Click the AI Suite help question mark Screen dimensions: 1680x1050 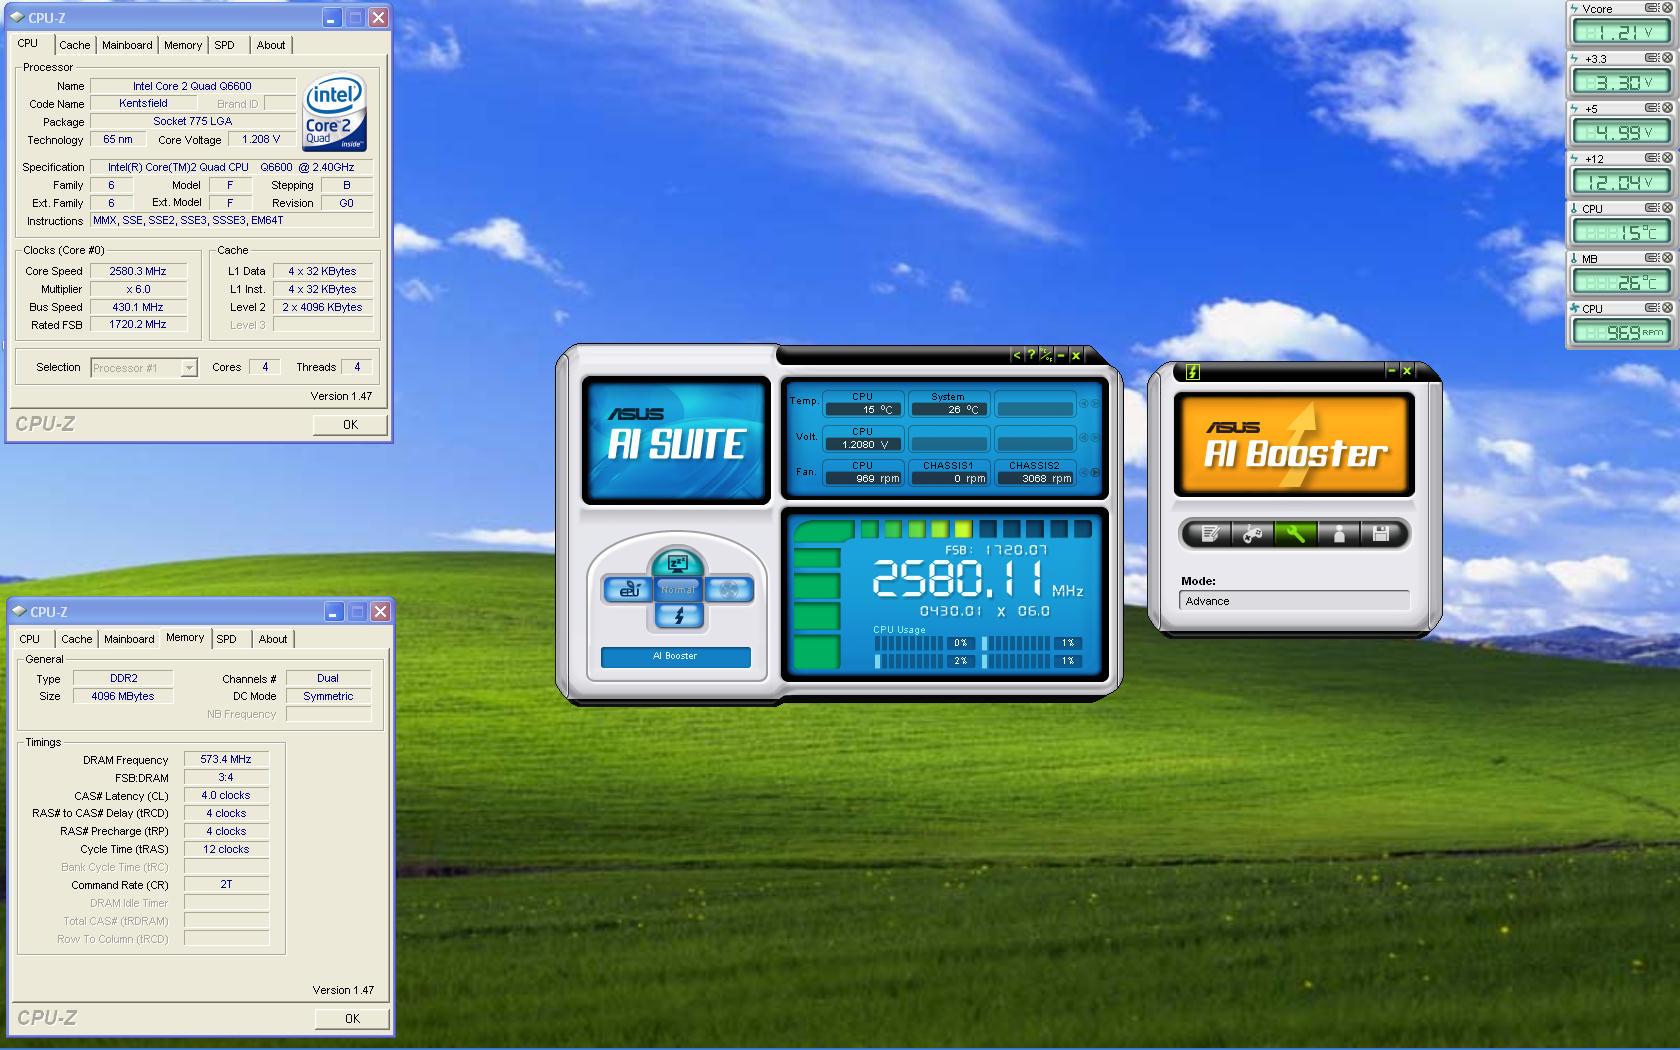tap(1031, 355)
